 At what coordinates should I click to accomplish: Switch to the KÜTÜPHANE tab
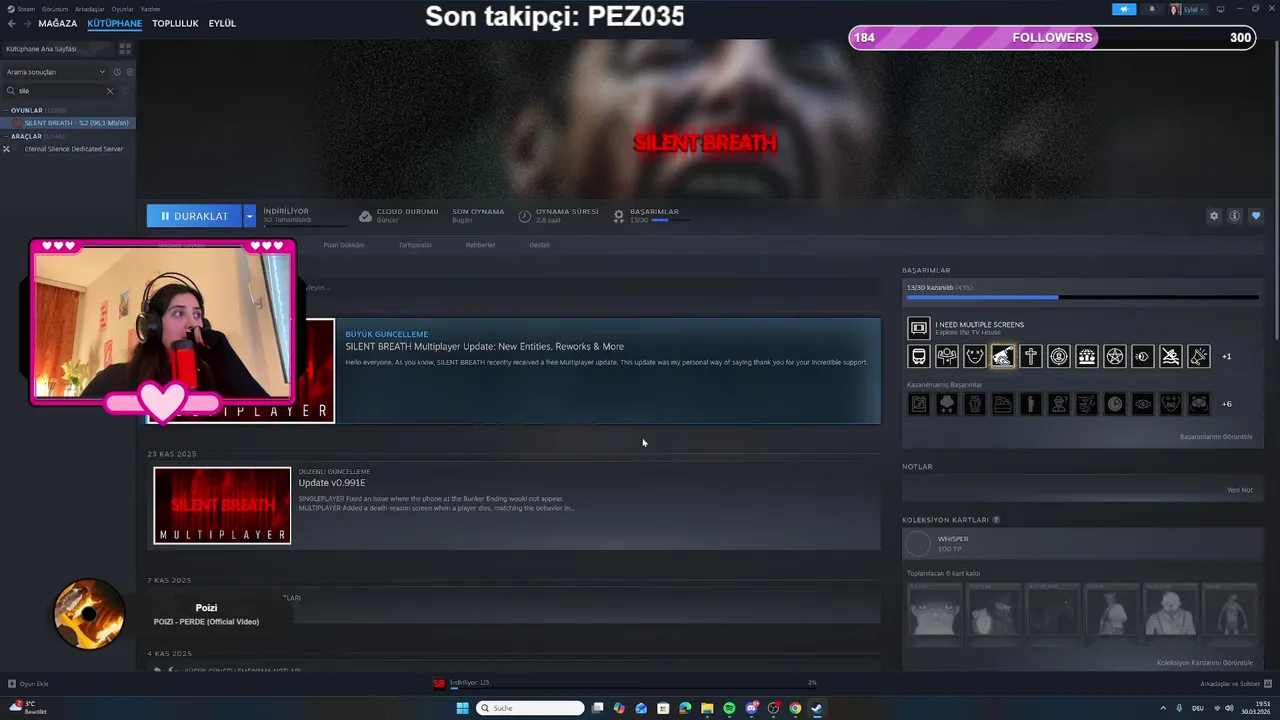click(x=115, y=23)
